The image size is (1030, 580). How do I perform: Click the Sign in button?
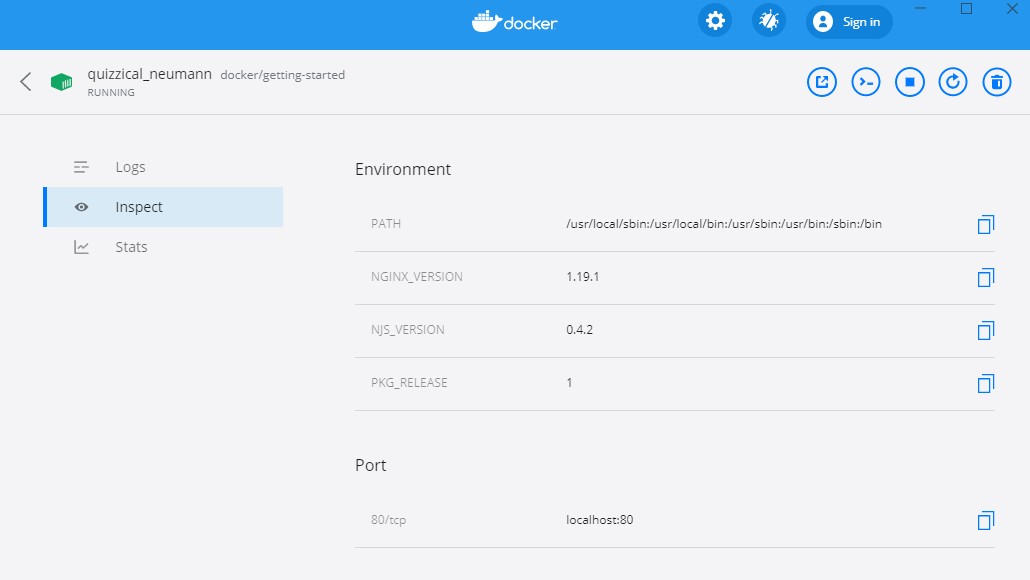click(848, 22)
